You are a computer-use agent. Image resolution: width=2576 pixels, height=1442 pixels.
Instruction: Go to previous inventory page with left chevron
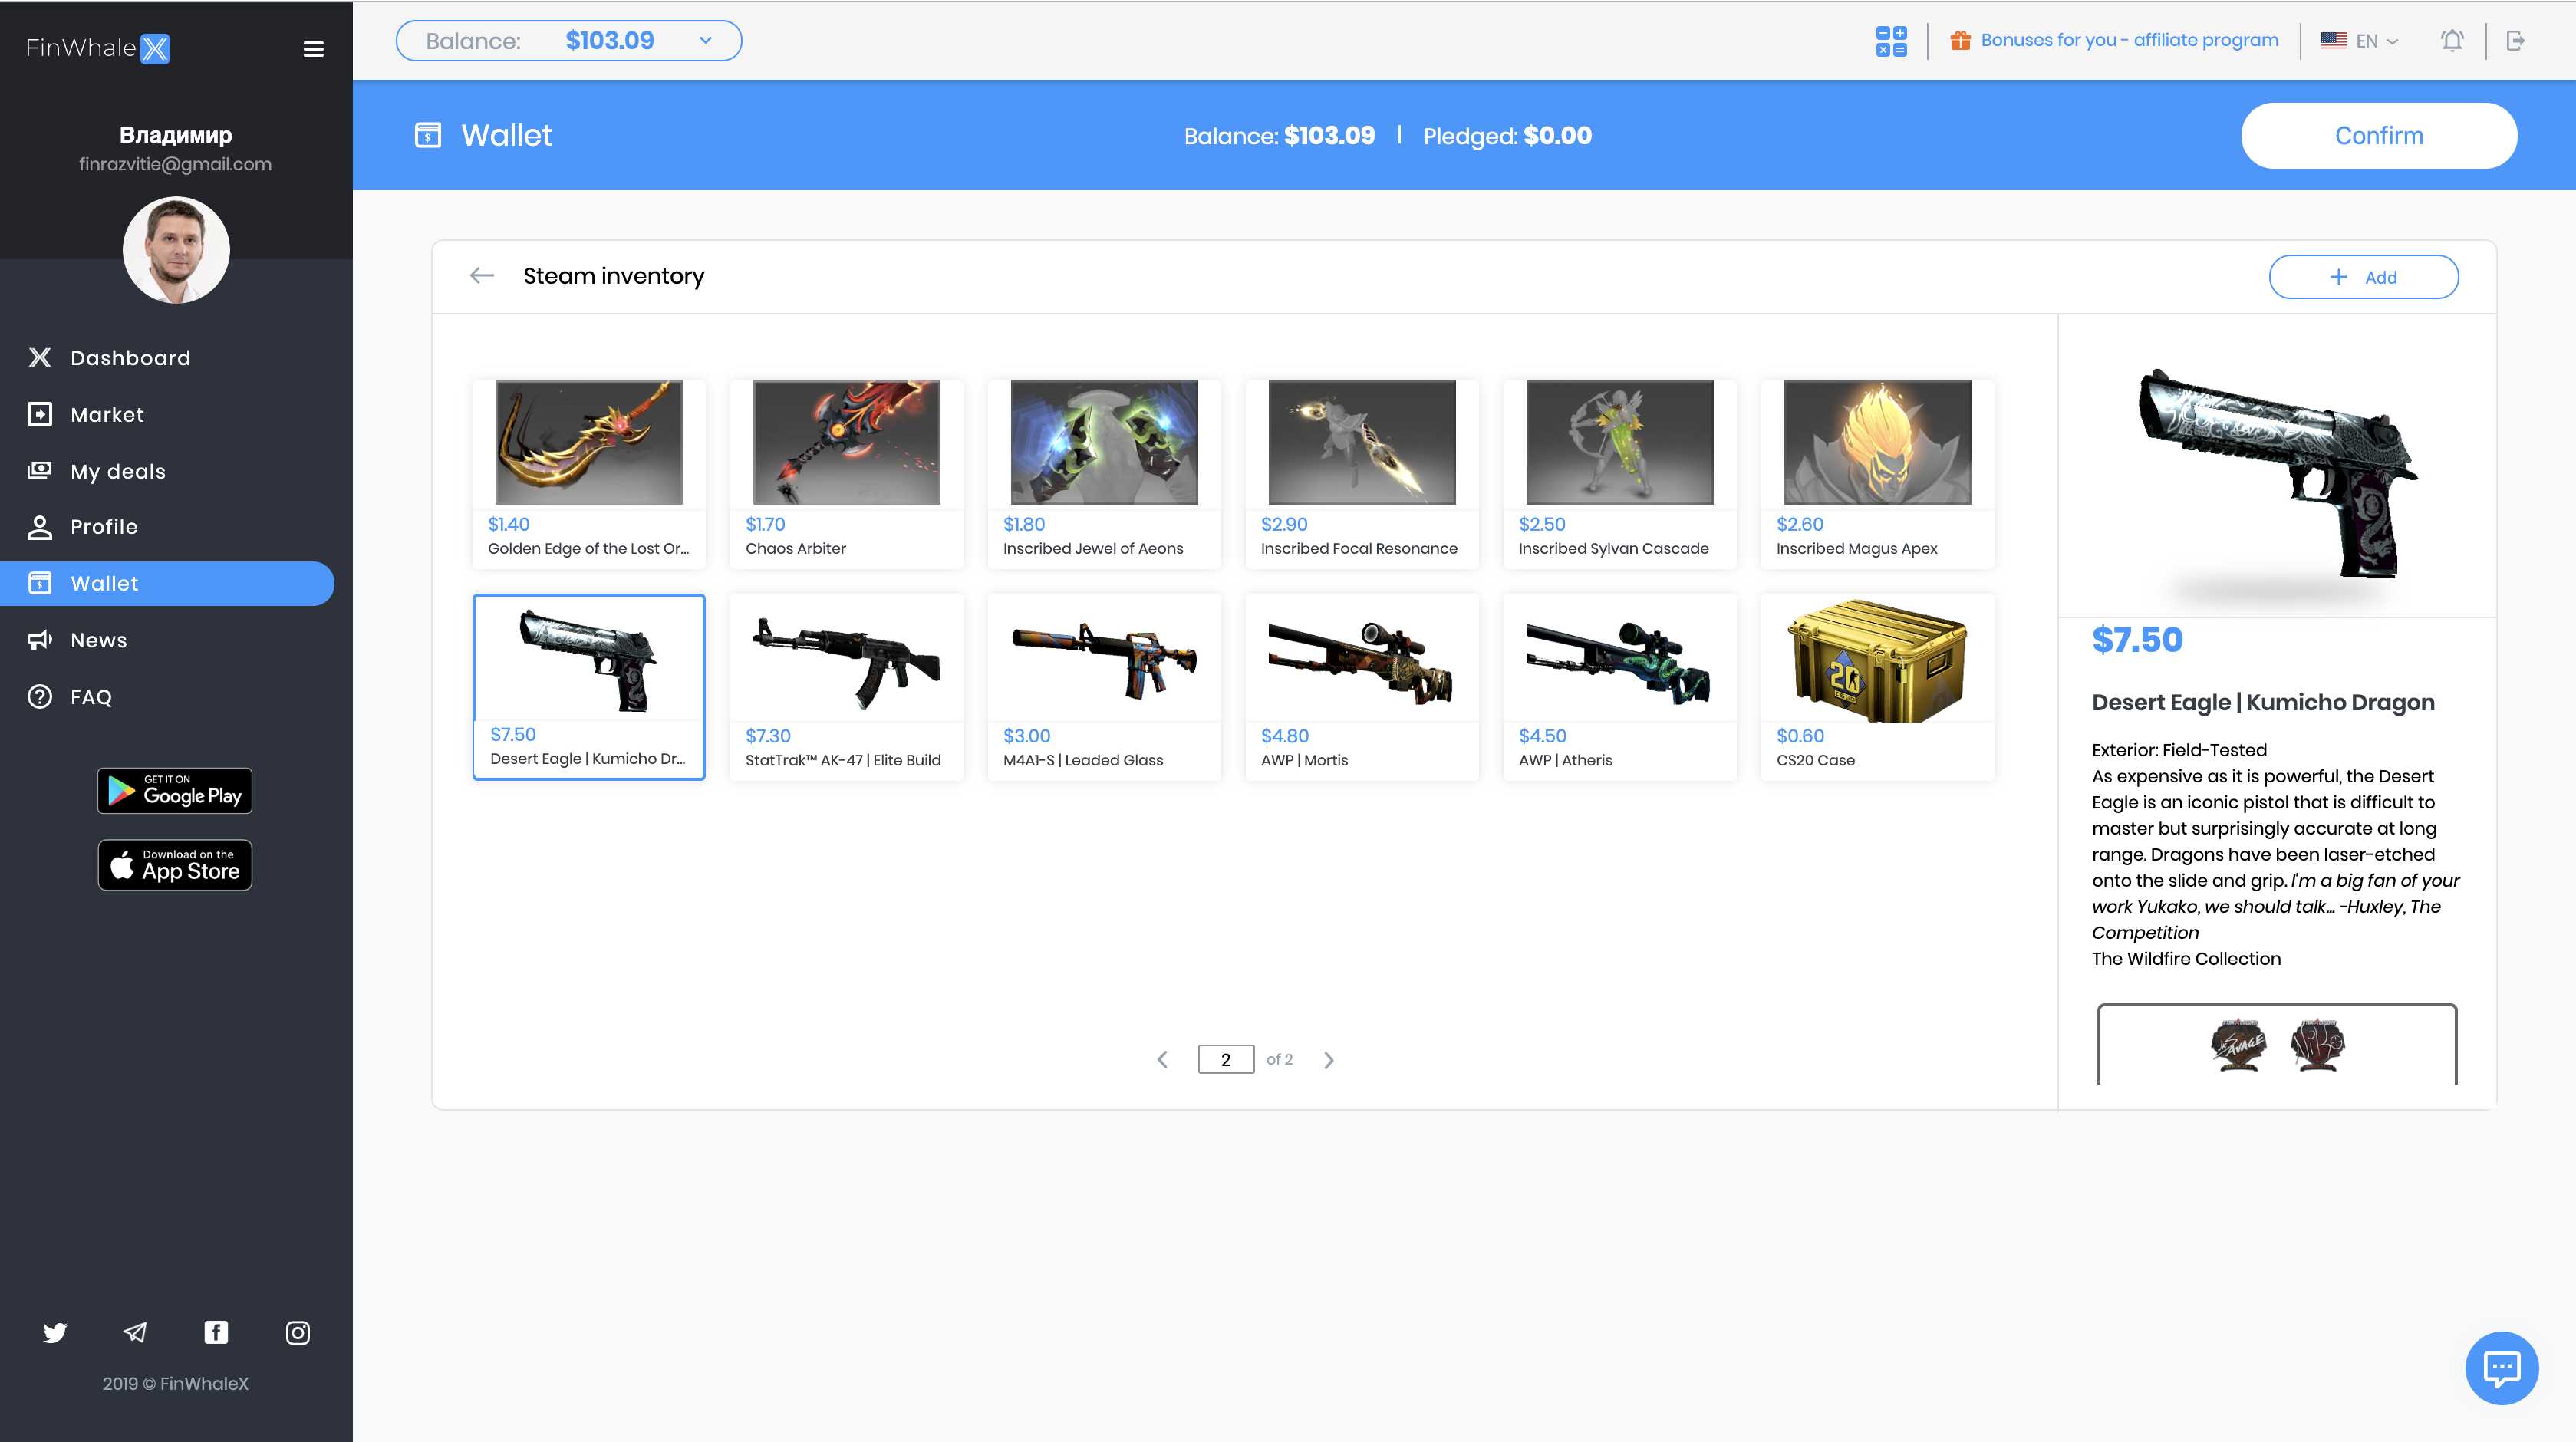point(1162,1059)
